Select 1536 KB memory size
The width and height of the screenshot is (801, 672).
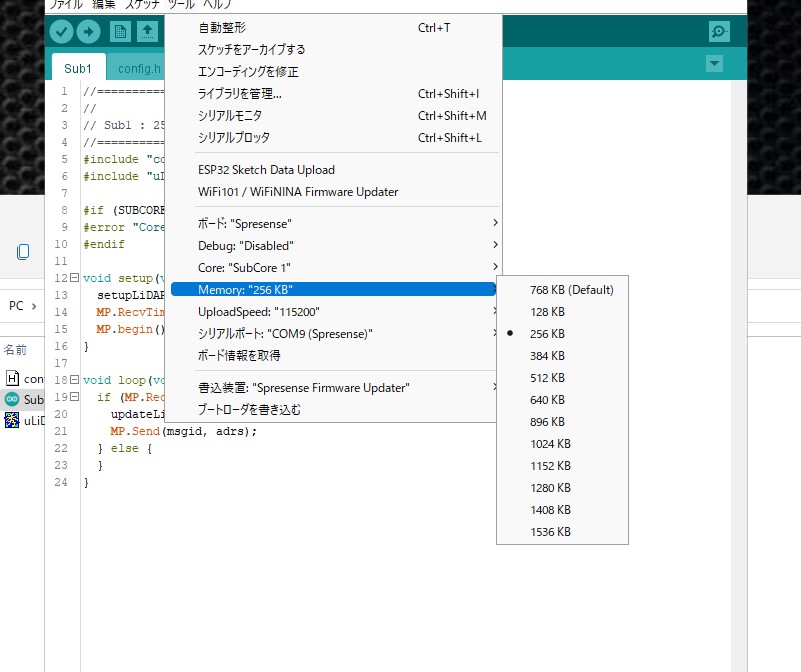coord(550,532)
